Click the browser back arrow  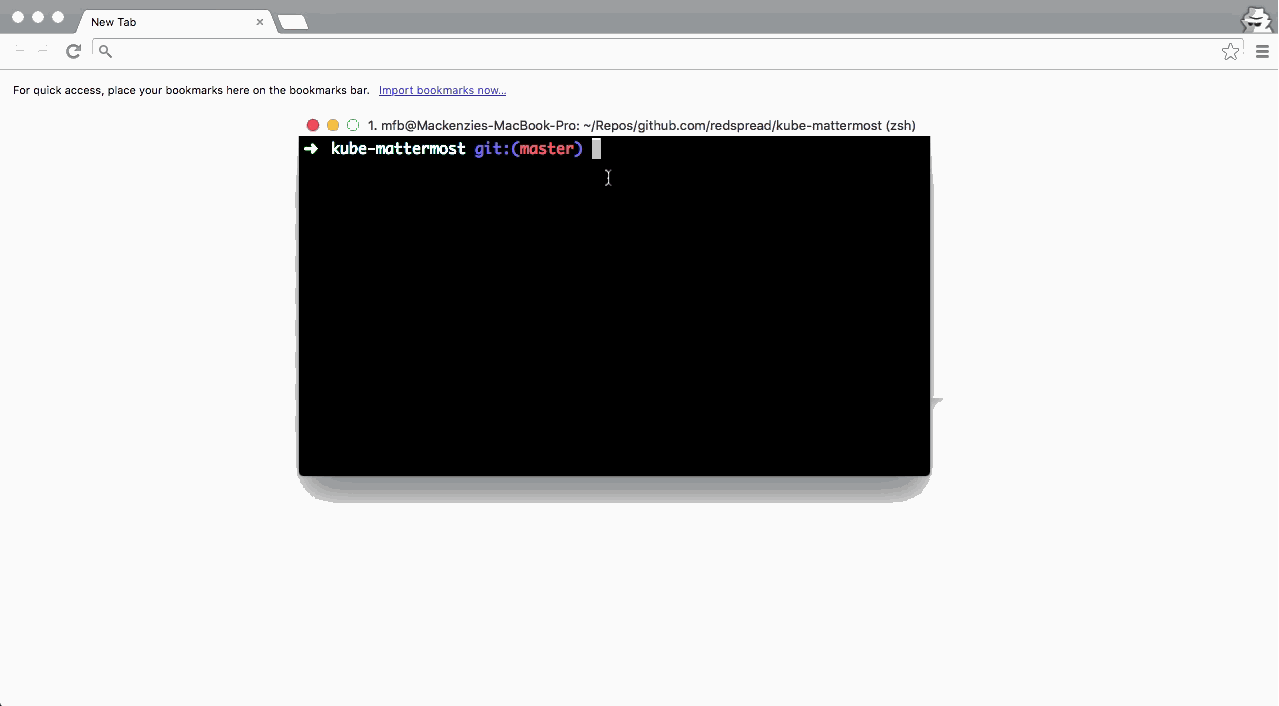pos(19,50)
